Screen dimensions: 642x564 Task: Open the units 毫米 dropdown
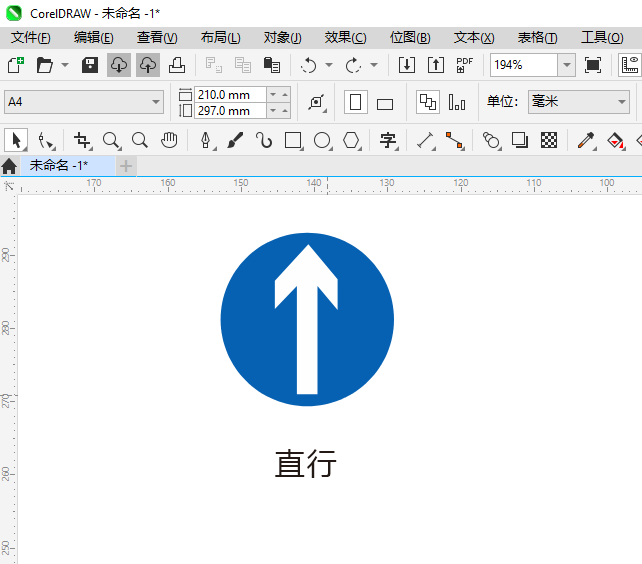coord(579,102)
